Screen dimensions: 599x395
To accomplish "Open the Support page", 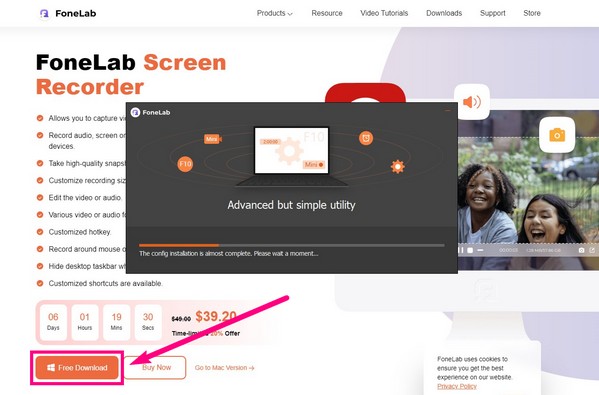I will 492,13.
